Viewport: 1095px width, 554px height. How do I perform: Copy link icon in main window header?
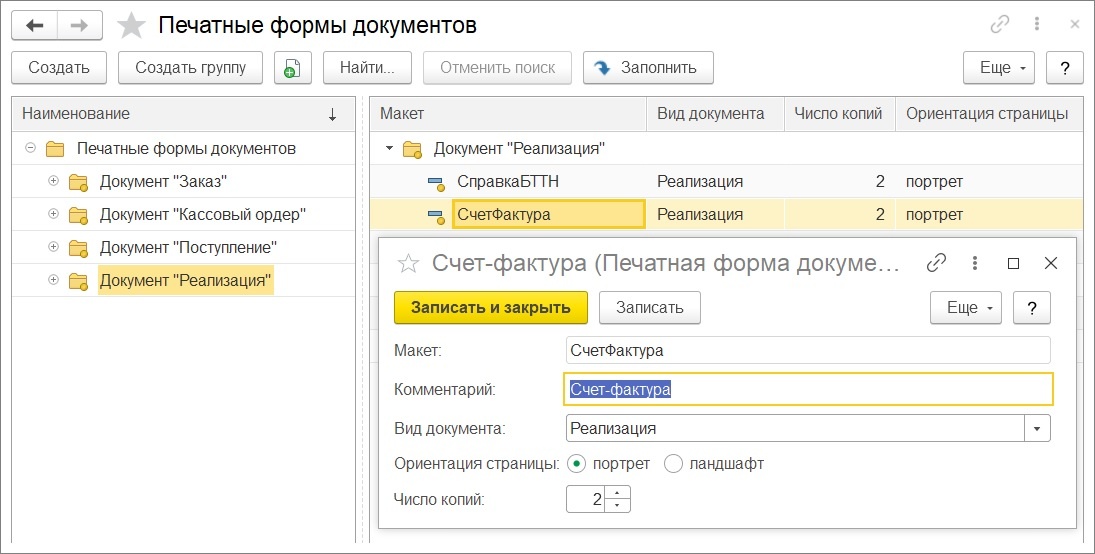[999, 25]
